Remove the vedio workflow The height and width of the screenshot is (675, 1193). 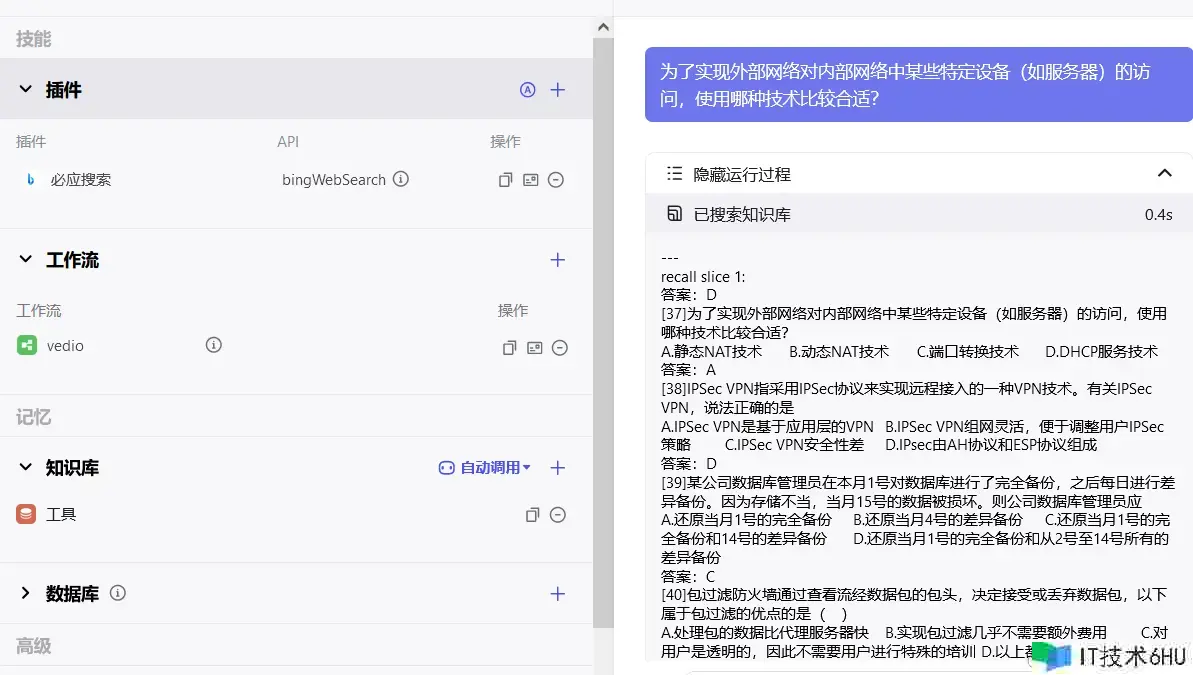pyautogui.click(x=560, y=348)
